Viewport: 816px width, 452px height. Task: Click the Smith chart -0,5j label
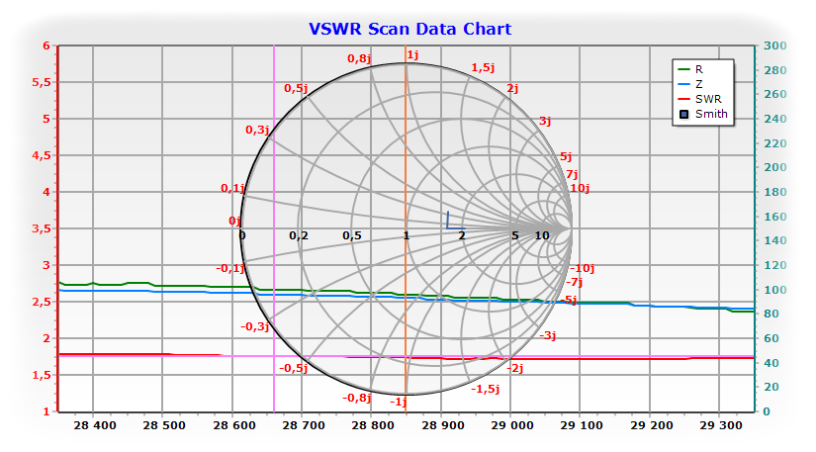click(294, 369)
